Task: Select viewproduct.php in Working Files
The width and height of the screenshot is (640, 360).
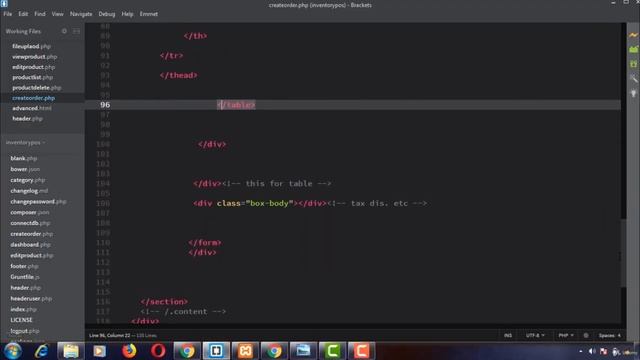Action: (34, 57)
